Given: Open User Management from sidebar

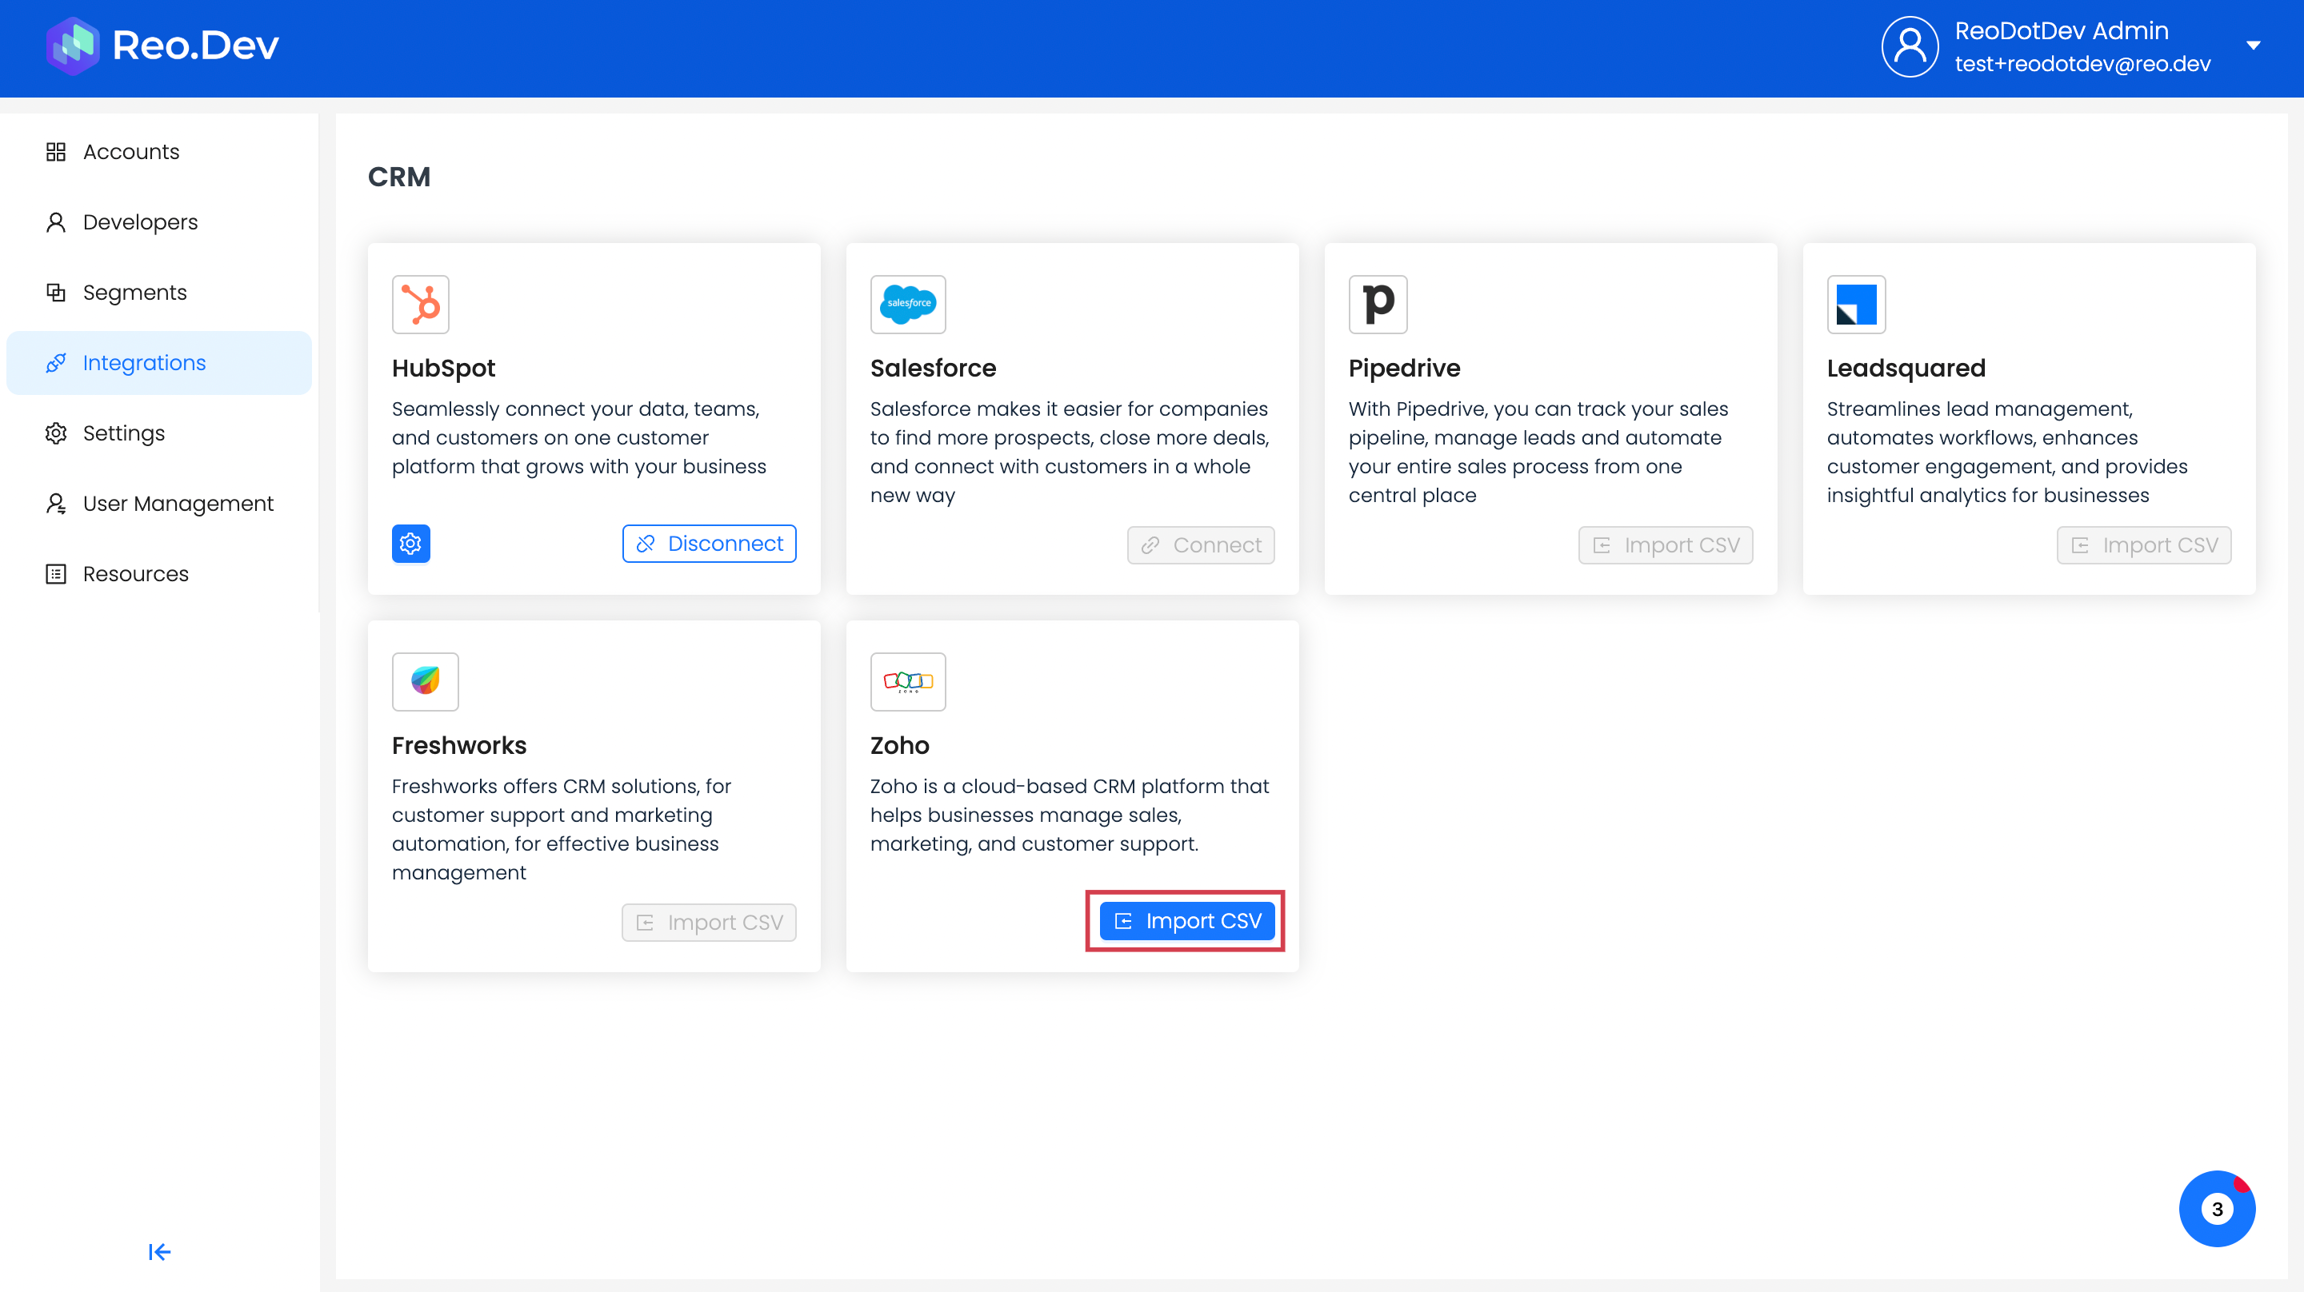Looking at the screenshot, I should coord(178,503).
